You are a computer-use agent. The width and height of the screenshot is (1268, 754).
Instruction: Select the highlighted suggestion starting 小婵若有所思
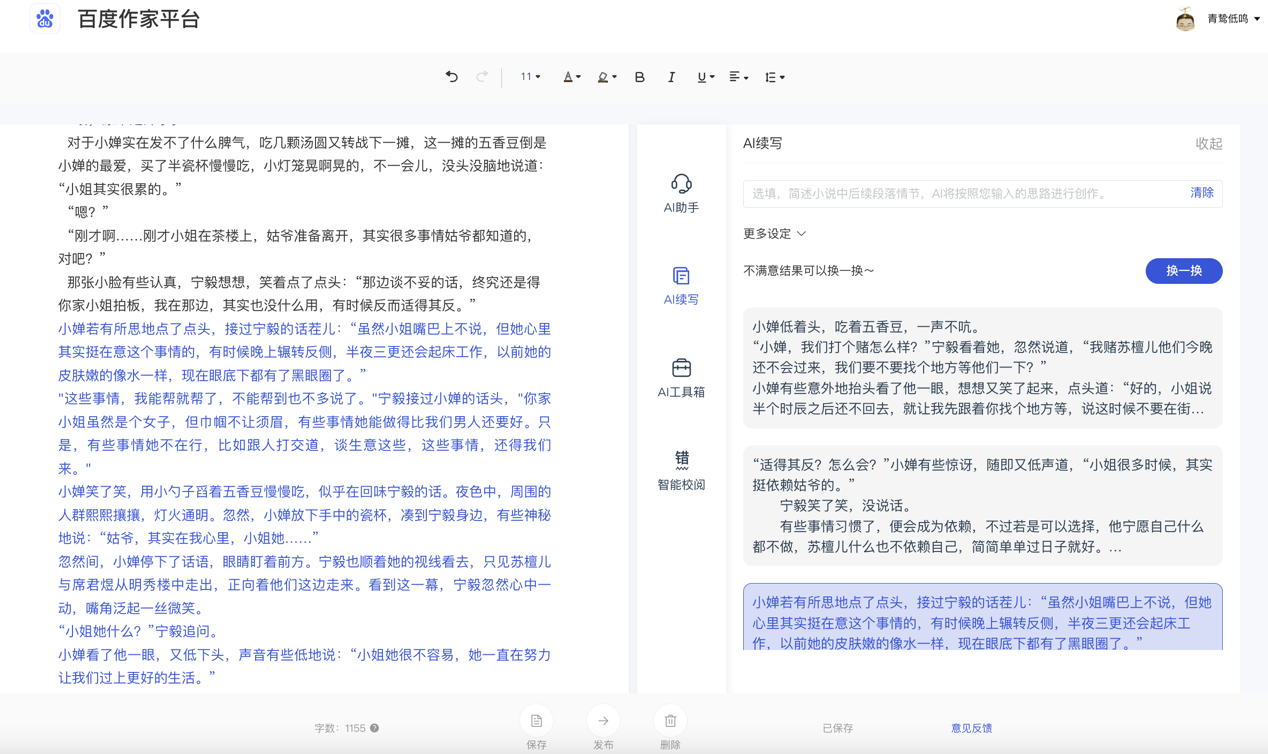tap(983, 618)
